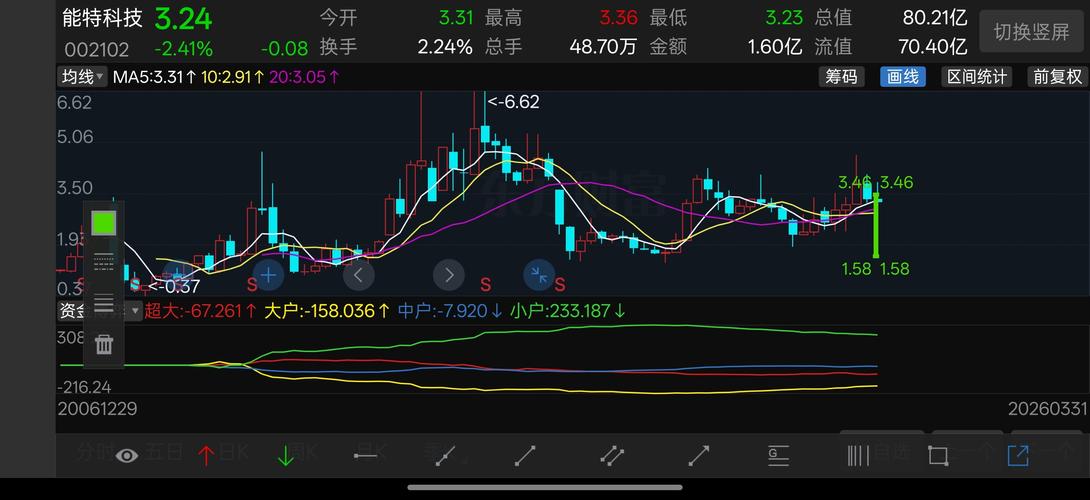Tap the low price marker -0.37

pyautogui.click(x=174, y=286)
